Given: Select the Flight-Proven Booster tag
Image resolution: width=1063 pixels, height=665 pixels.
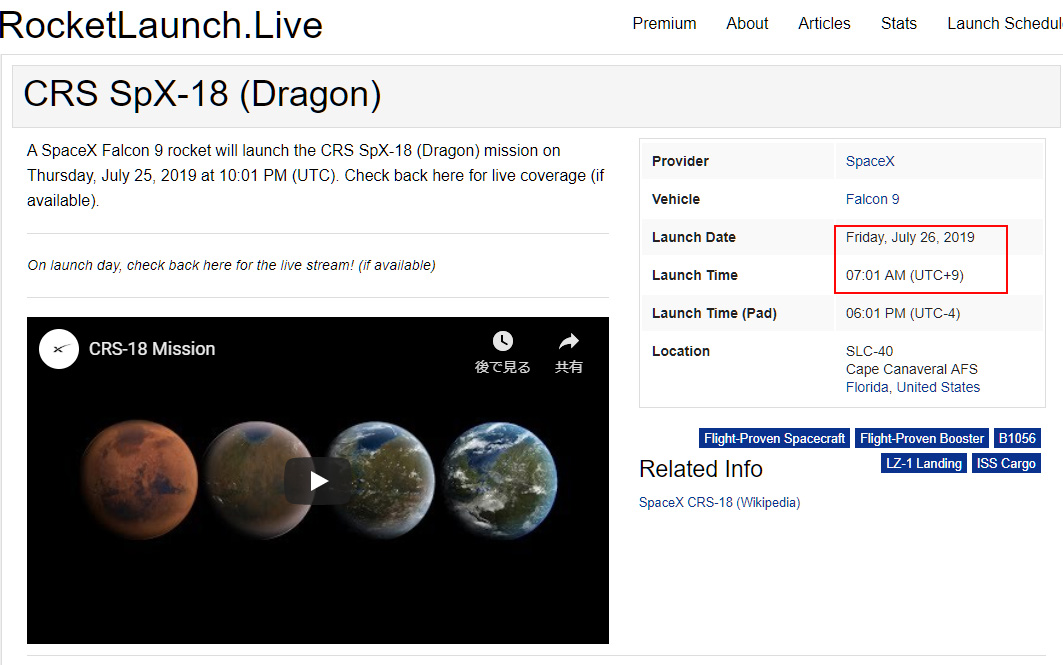Looking at the screenshot, I should coord(921,438).
